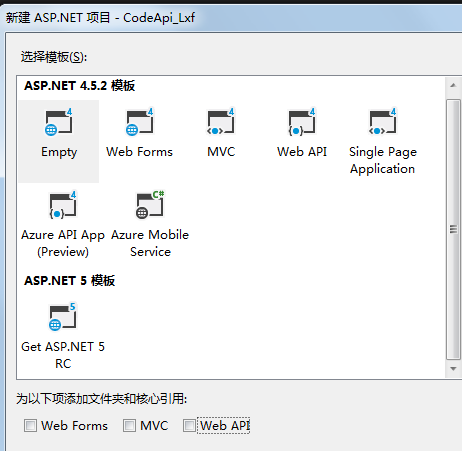Click the "选择模板(S):" label
462x451 pixels.
(x=54, y=57)
